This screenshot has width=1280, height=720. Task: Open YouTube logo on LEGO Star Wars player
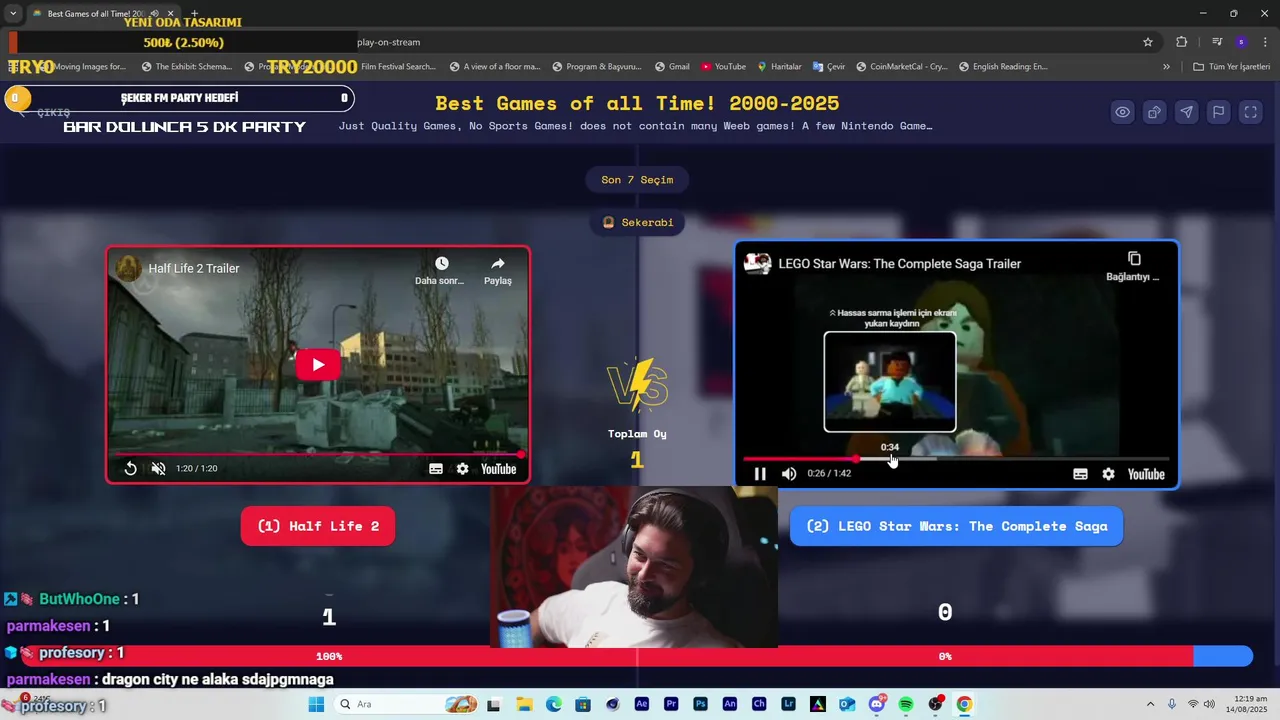[x=1146, y=474]
